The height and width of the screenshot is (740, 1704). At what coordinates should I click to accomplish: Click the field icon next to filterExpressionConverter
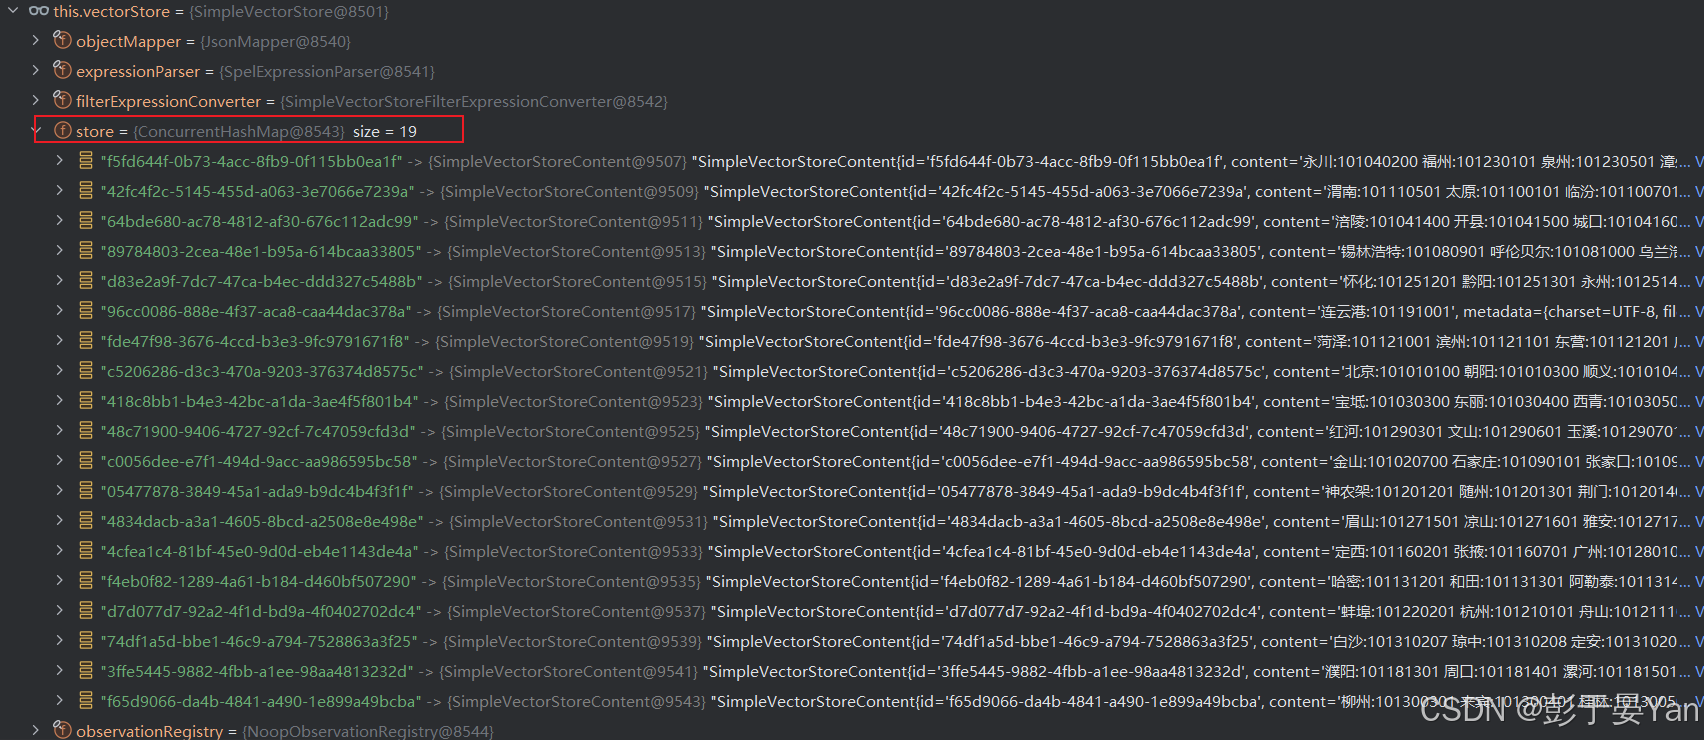62,100
